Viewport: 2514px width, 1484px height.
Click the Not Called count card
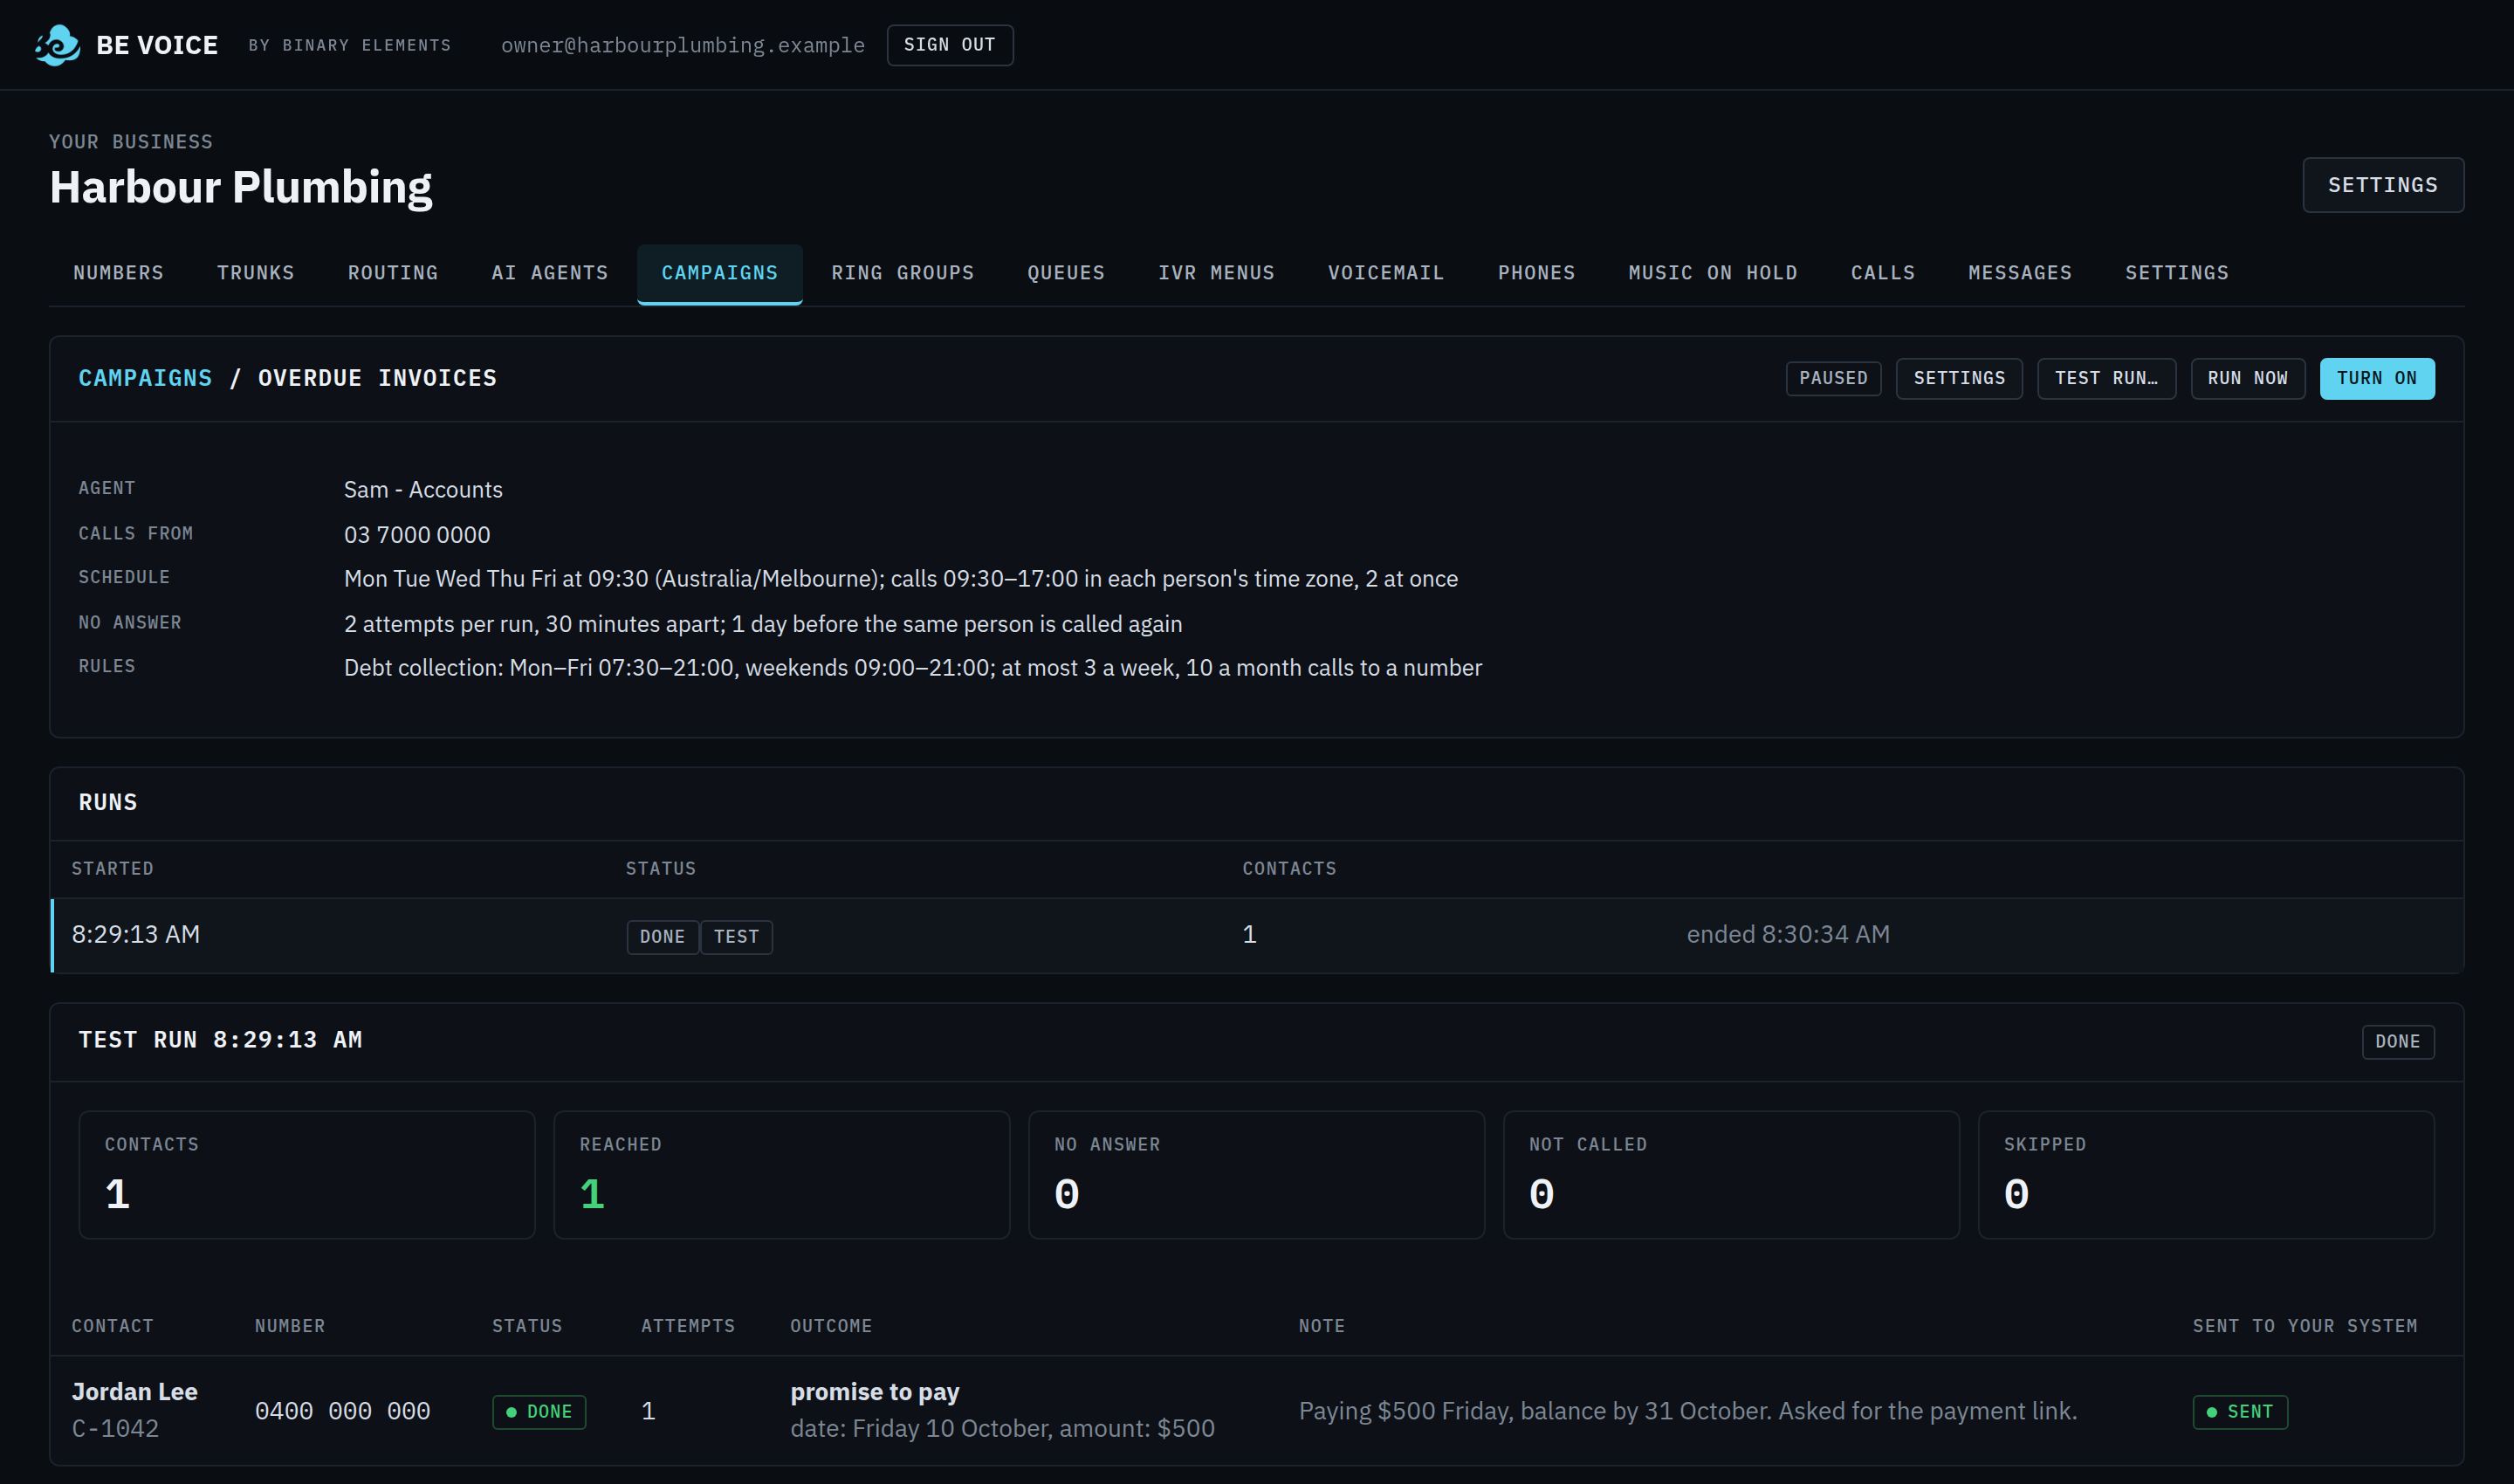(x=1731, y=1174)
